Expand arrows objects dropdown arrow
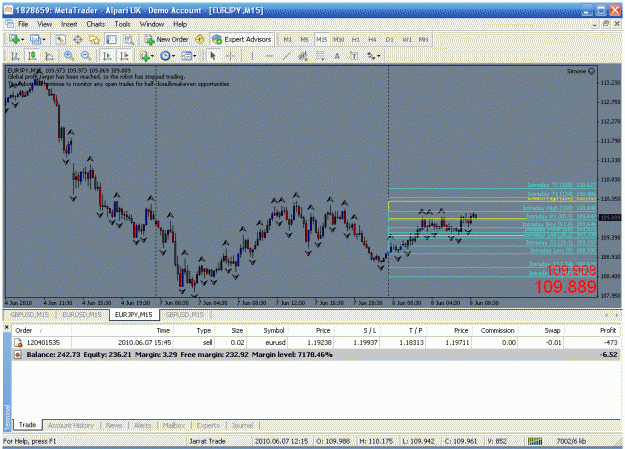 (378, 56)
